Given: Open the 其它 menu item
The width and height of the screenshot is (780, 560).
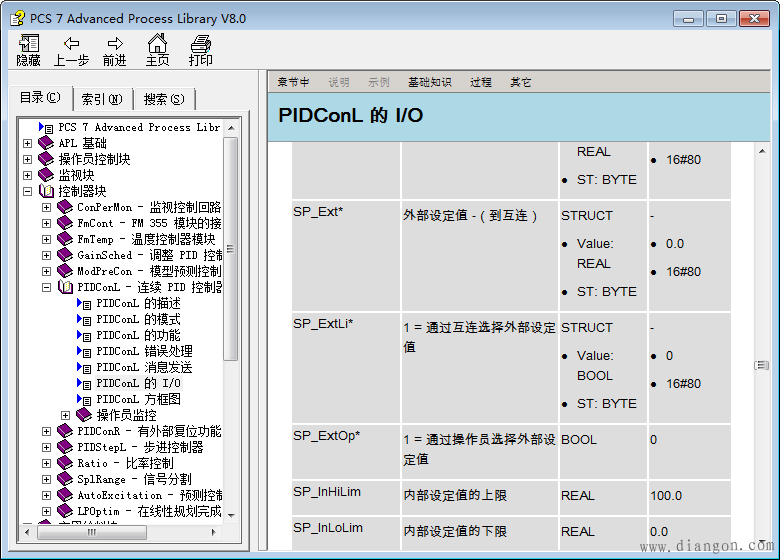Looking at the screenshot, I should (521, 82).
